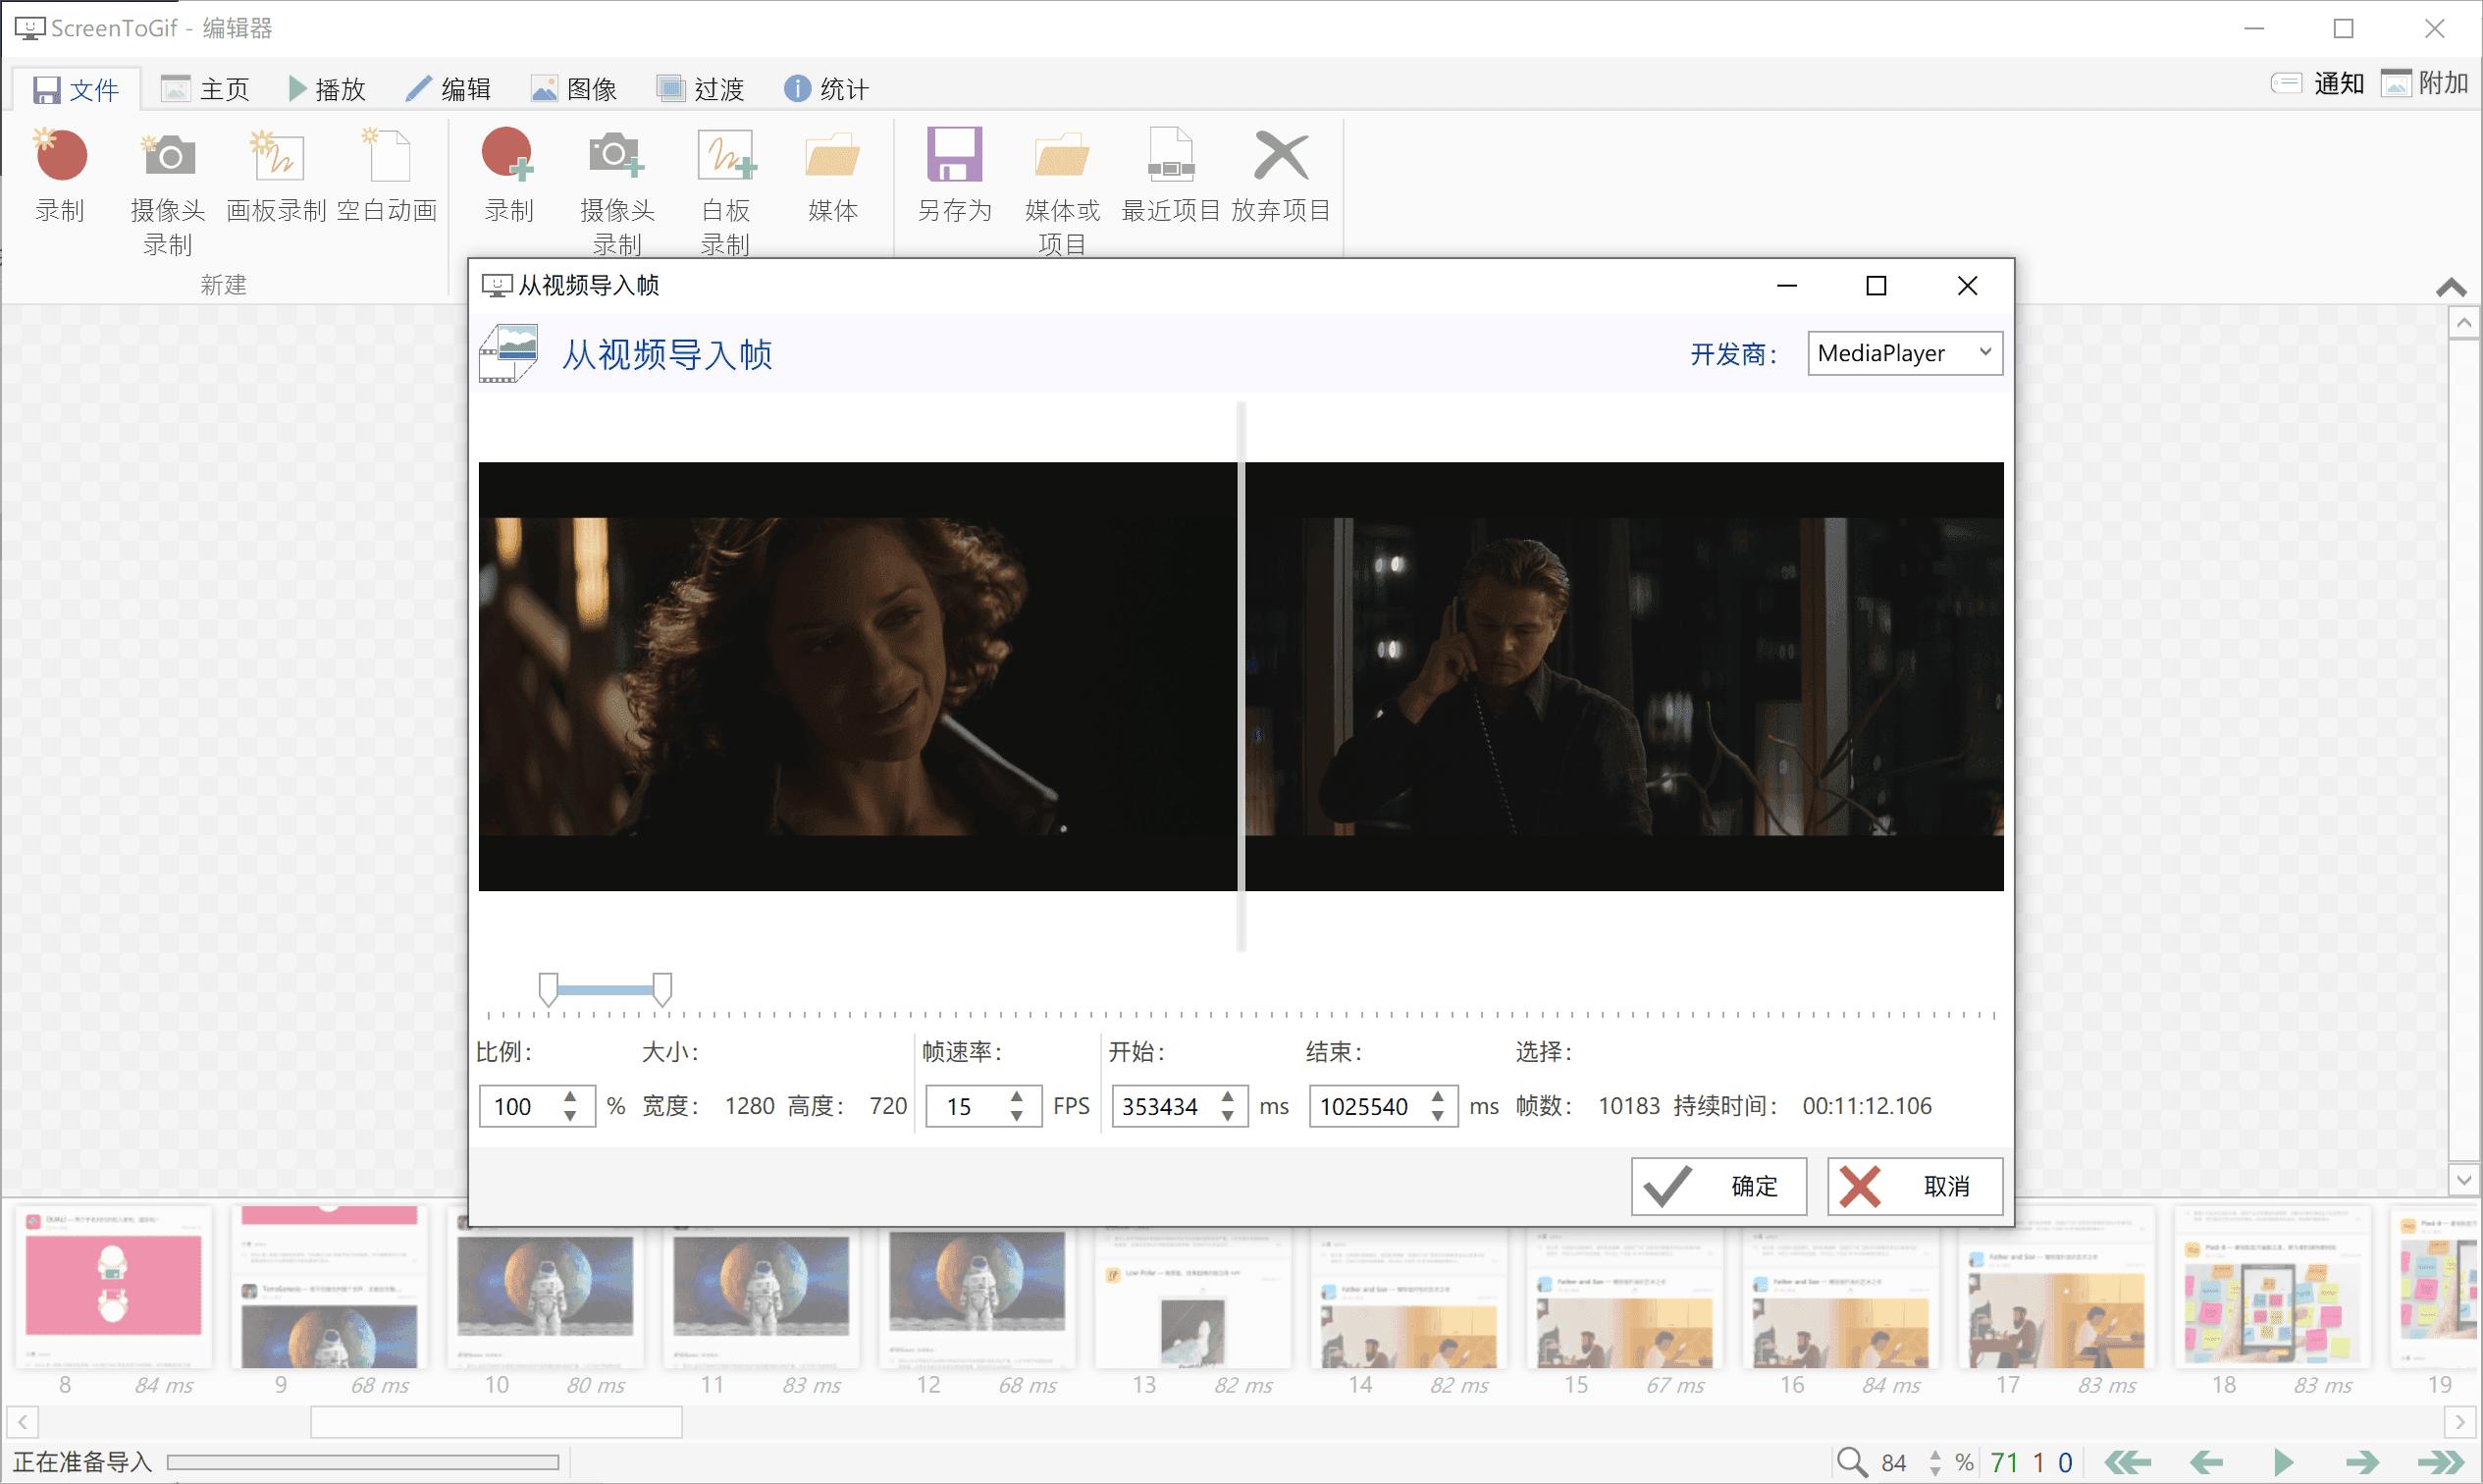Click the zoom magnifier icon

[1852, 1462]
